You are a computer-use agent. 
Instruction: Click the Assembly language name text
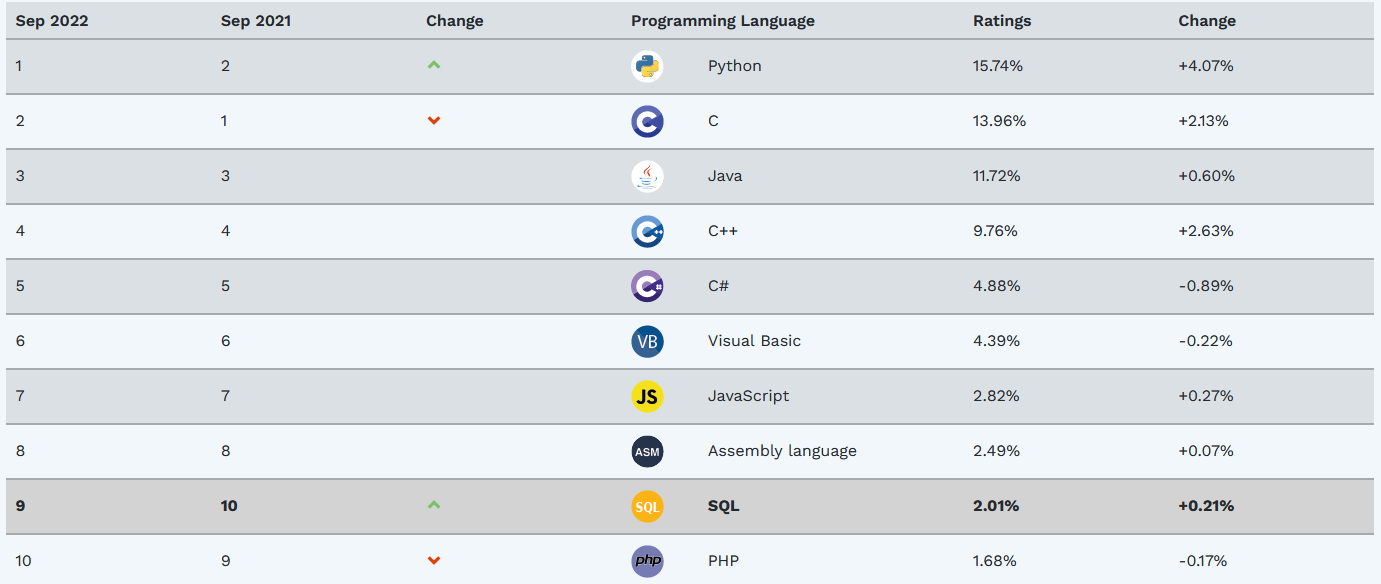(x=781, y=451)
